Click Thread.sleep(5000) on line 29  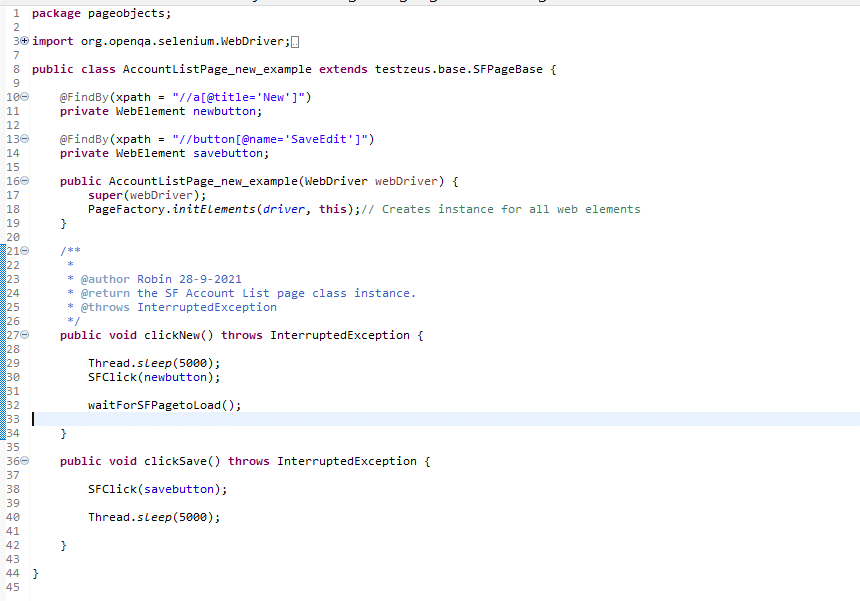coord(154,363)
